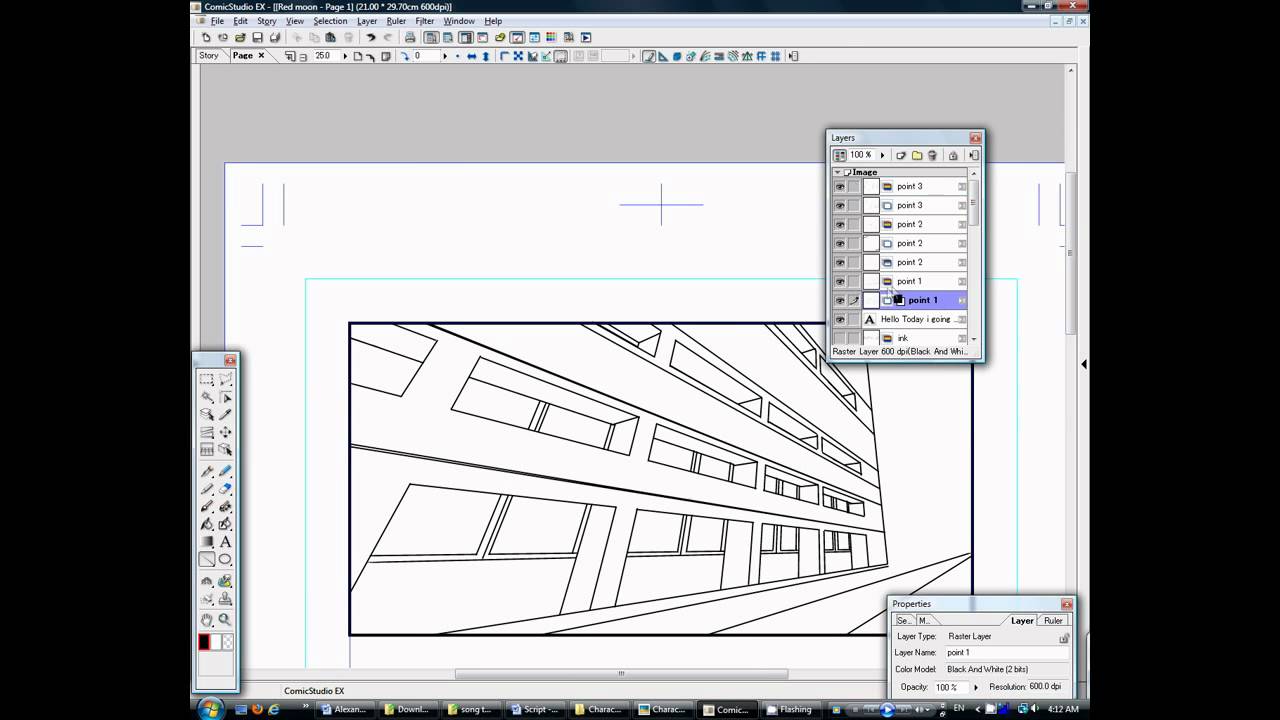This screenshot has width=1280, height=720.
Task: Switch to the Story tab
Action: (209, 56)
